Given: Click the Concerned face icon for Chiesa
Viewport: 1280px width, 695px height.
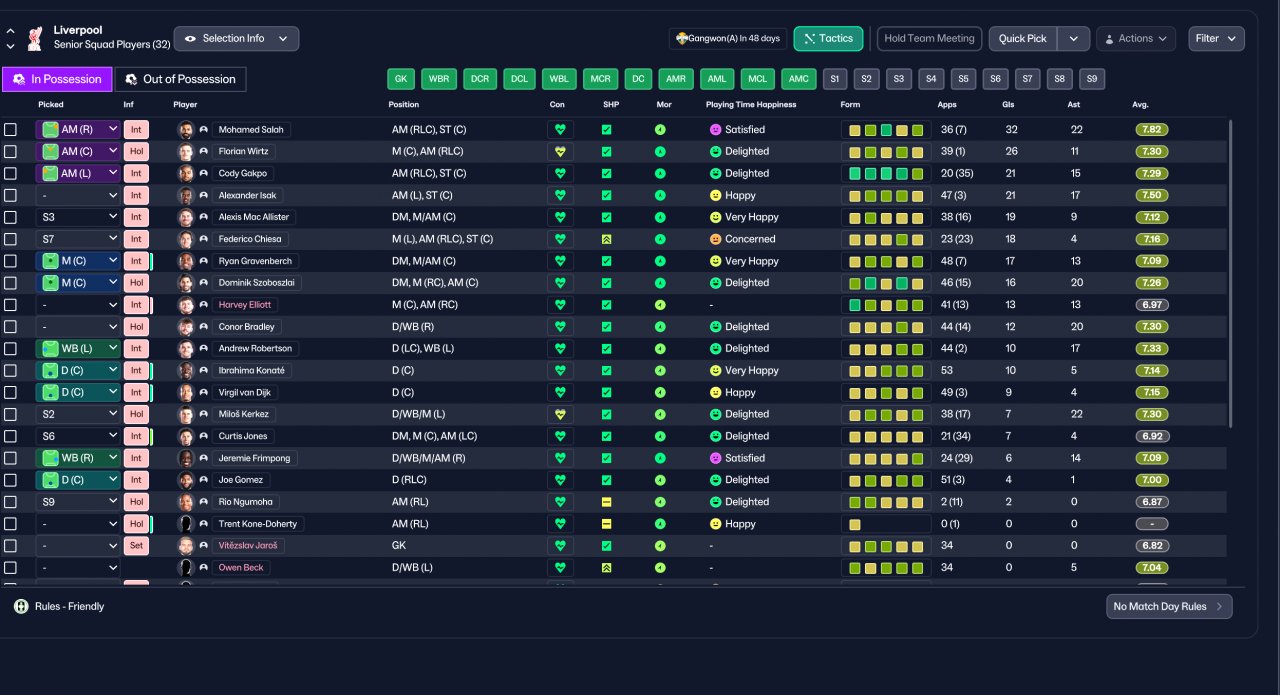Looking at the screenshot, I should pos(715,239).
